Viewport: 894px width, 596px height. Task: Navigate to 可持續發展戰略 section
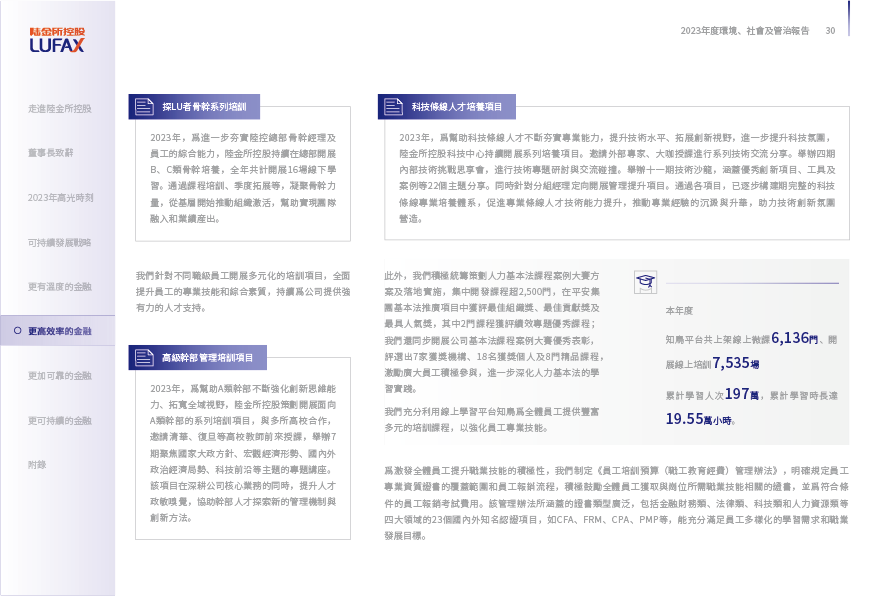pos(60,242)
